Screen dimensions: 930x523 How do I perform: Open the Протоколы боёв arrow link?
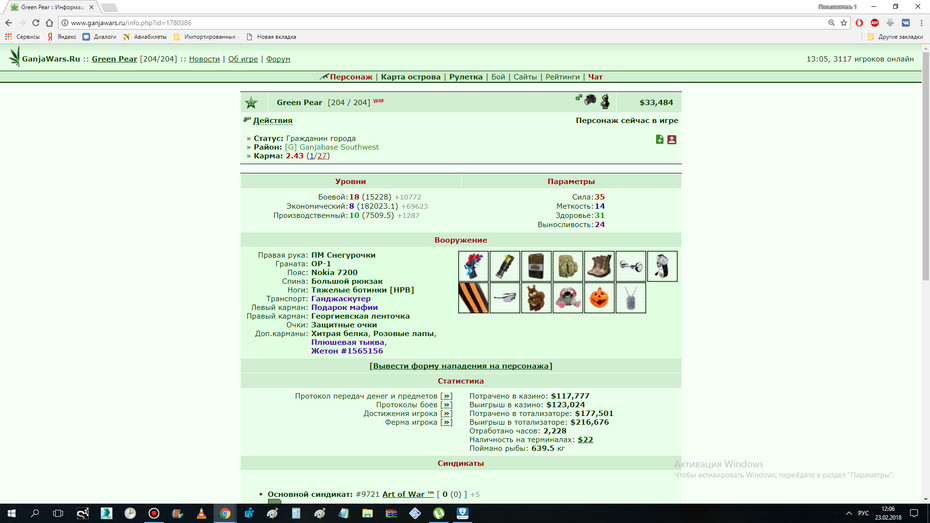(447, 405)
